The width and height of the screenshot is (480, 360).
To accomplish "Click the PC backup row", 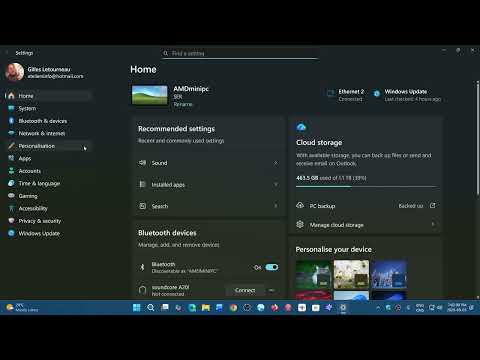I will click(366, 206).
